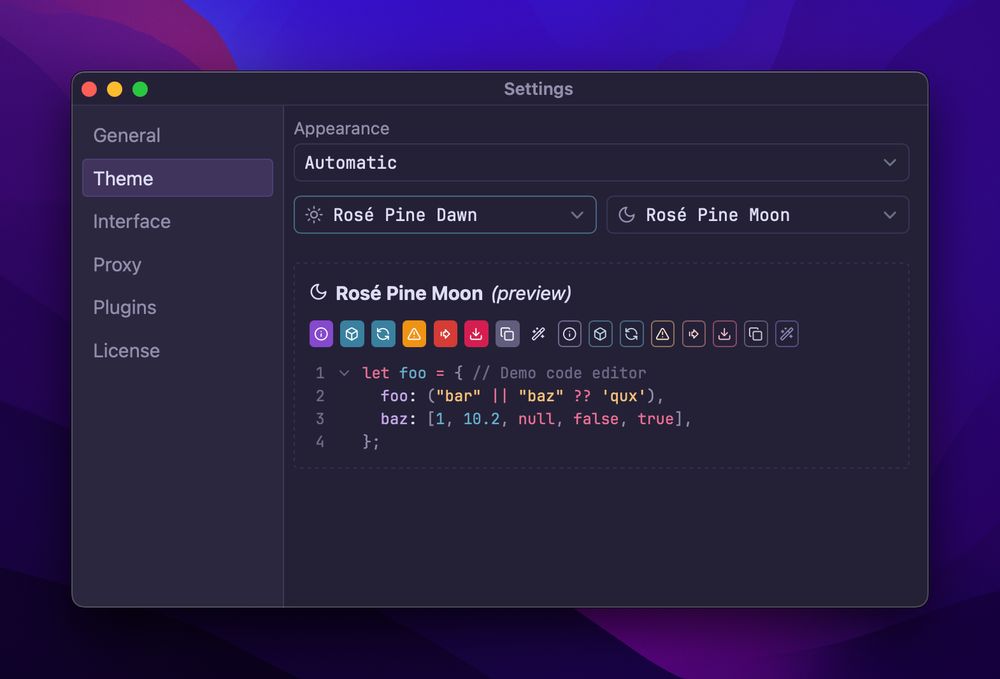This screenshot has height=679, width=1000.
Task: Click the outlined copy icon button
Action: [756, 334]
